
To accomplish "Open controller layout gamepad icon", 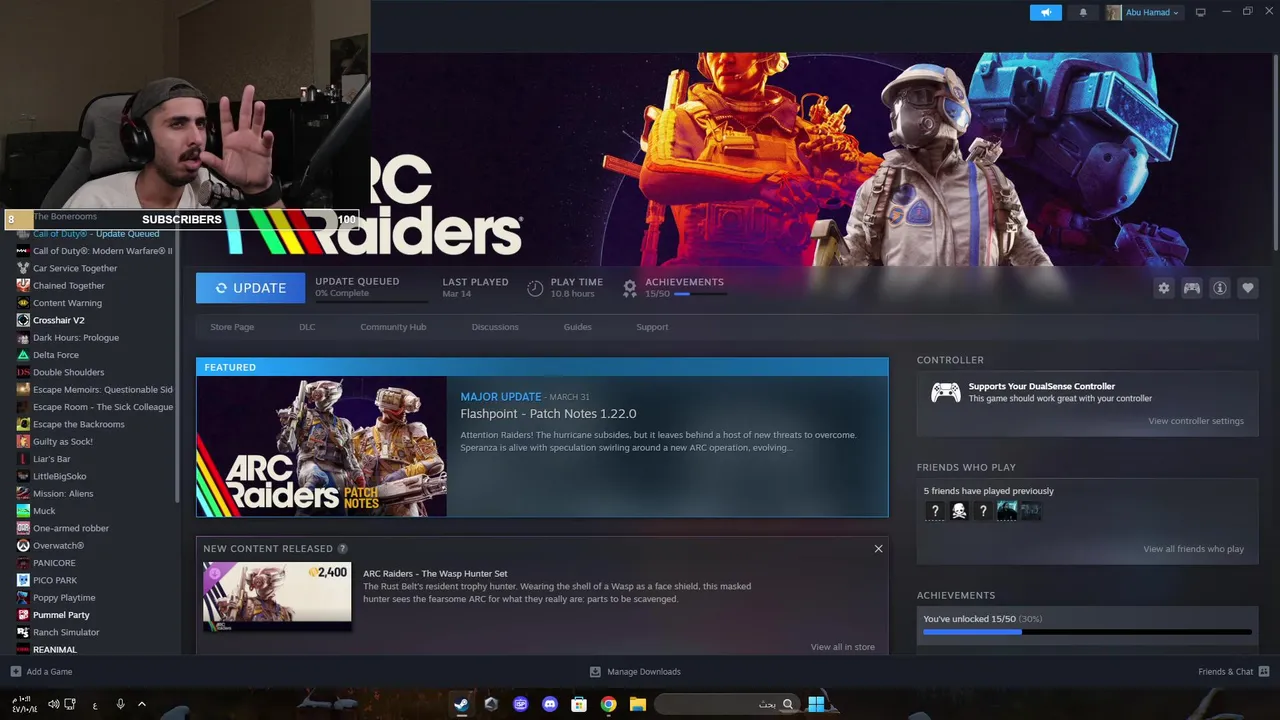I will (x=1191, y=288).
